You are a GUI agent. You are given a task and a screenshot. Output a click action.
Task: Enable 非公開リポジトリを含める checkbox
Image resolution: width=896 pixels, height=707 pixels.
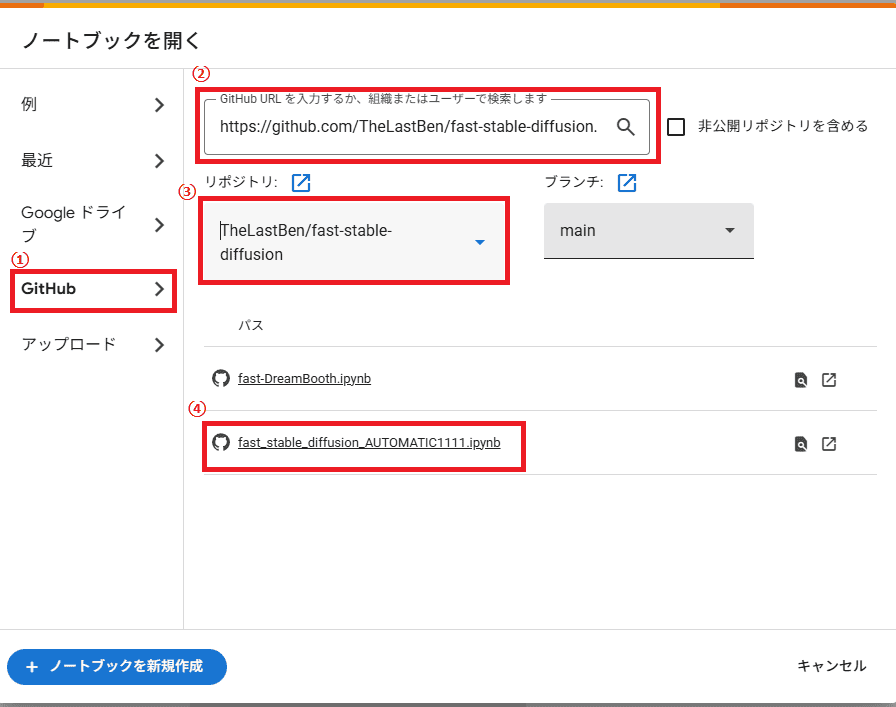676,127
